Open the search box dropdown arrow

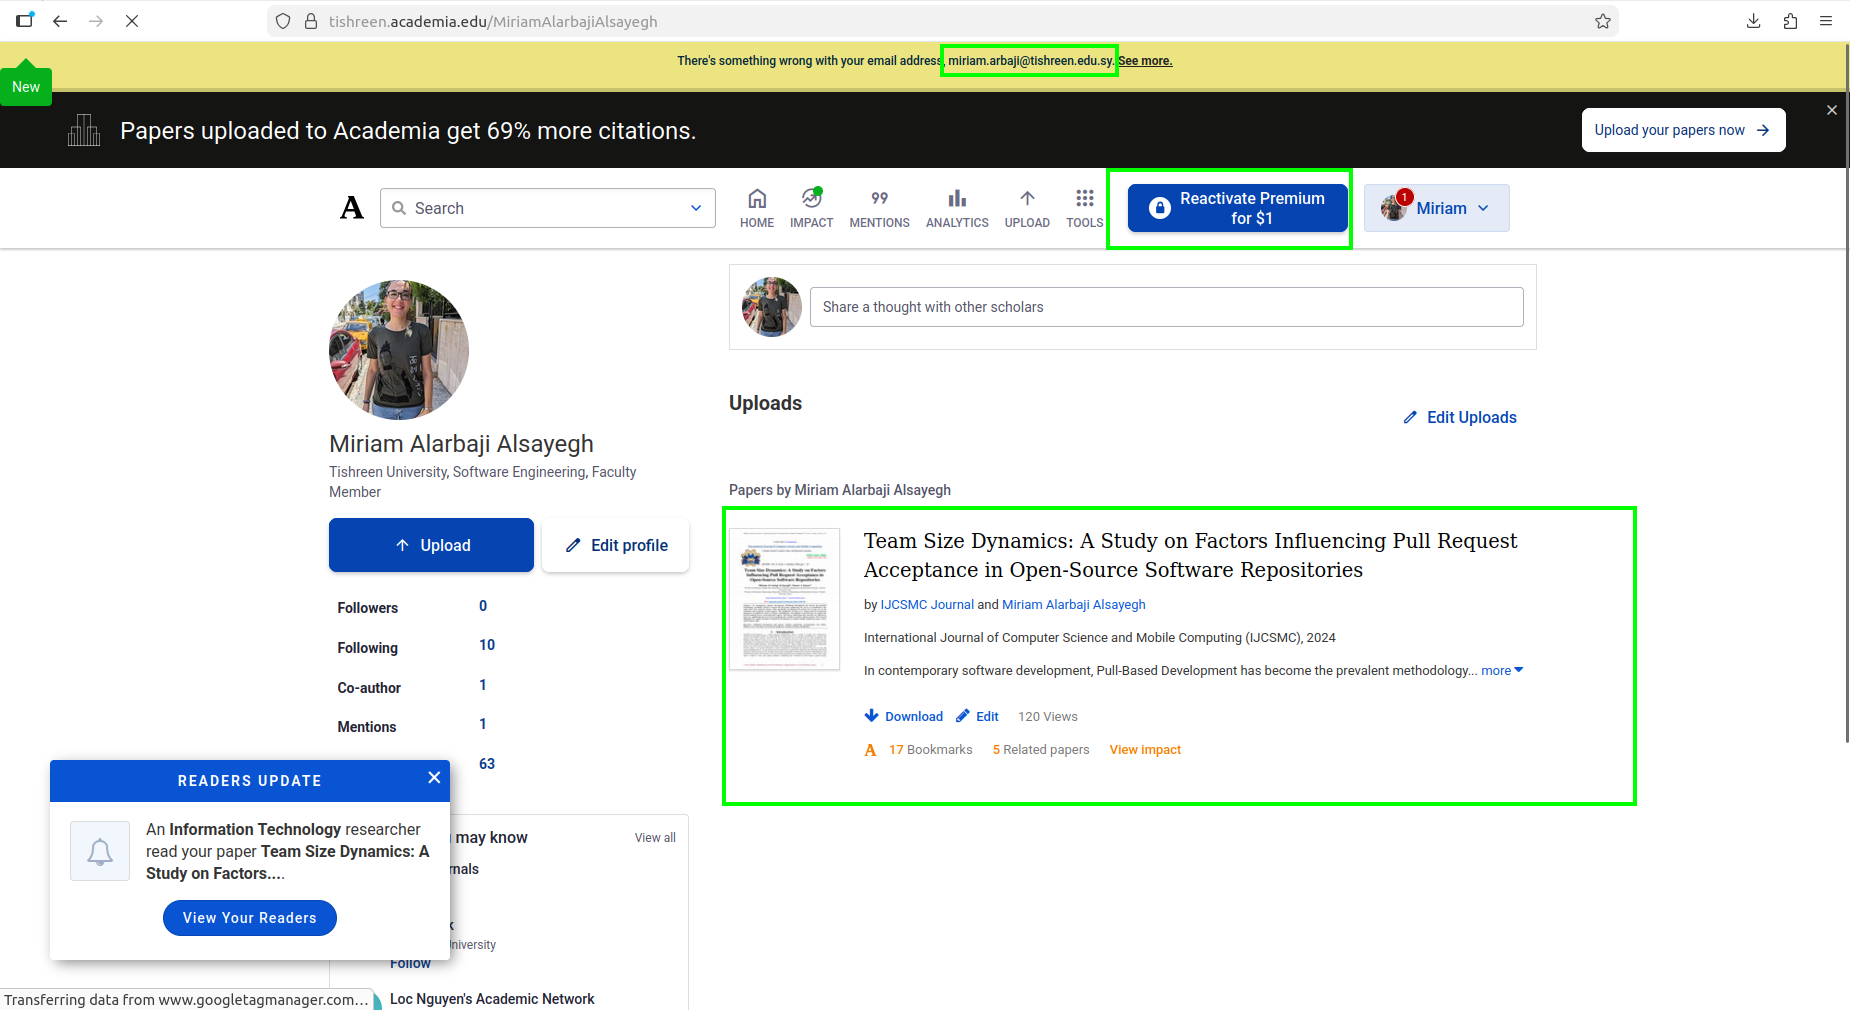pos(696,208)
